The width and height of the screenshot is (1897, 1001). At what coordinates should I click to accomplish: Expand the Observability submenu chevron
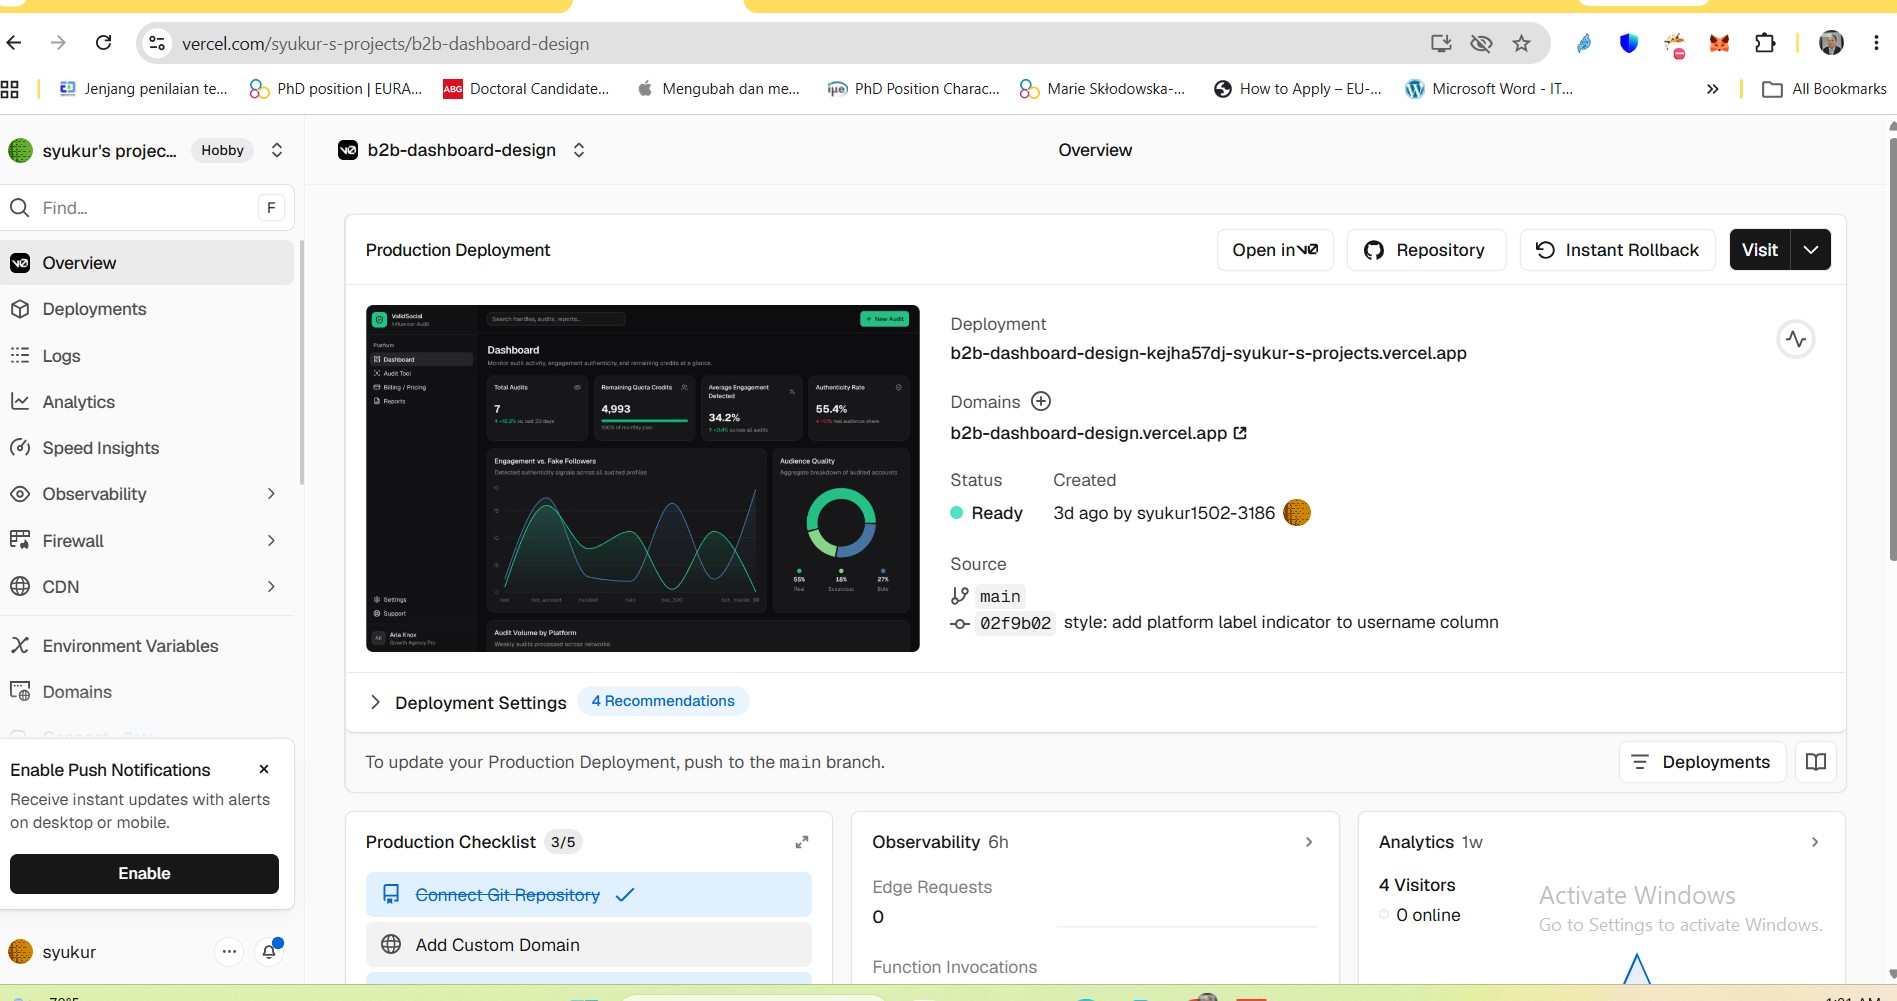coord(271,494)
